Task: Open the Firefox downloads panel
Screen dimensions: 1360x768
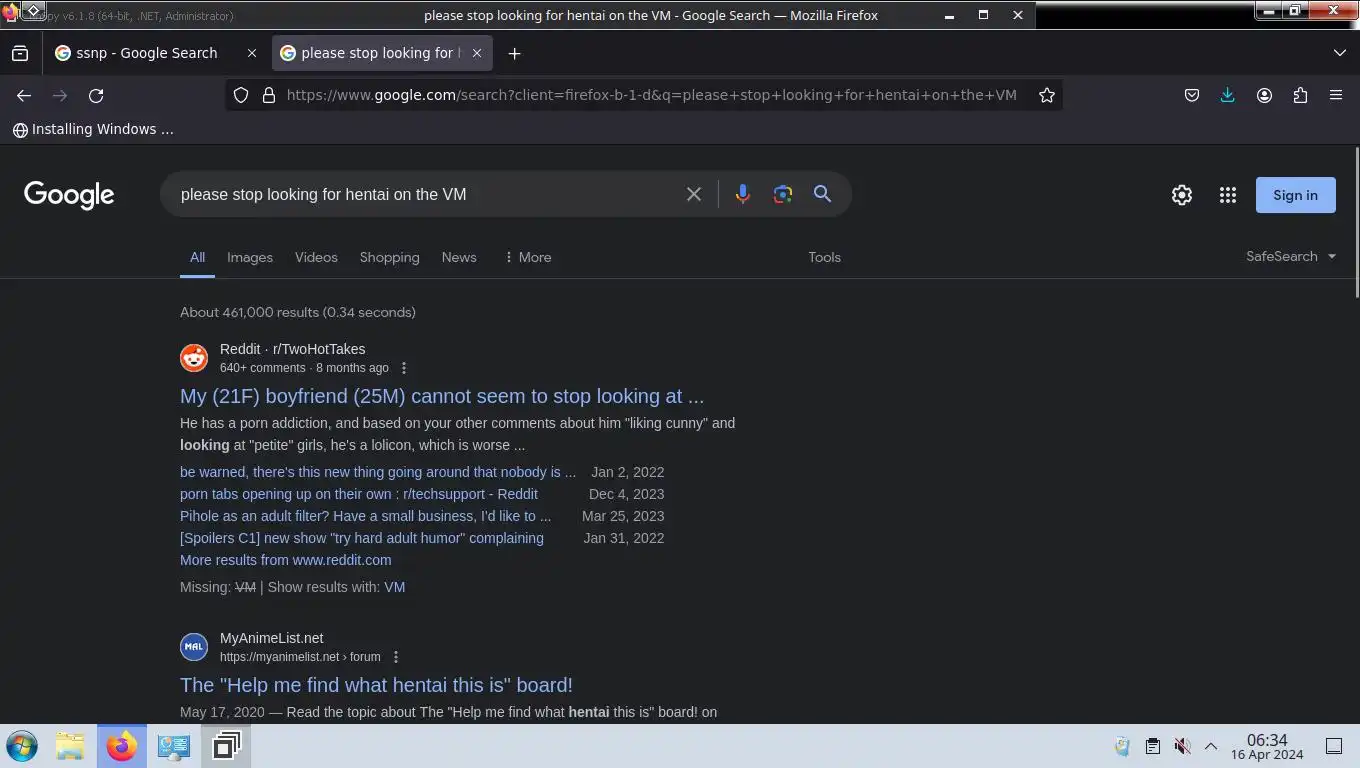Action: [x=1228, y=95]
